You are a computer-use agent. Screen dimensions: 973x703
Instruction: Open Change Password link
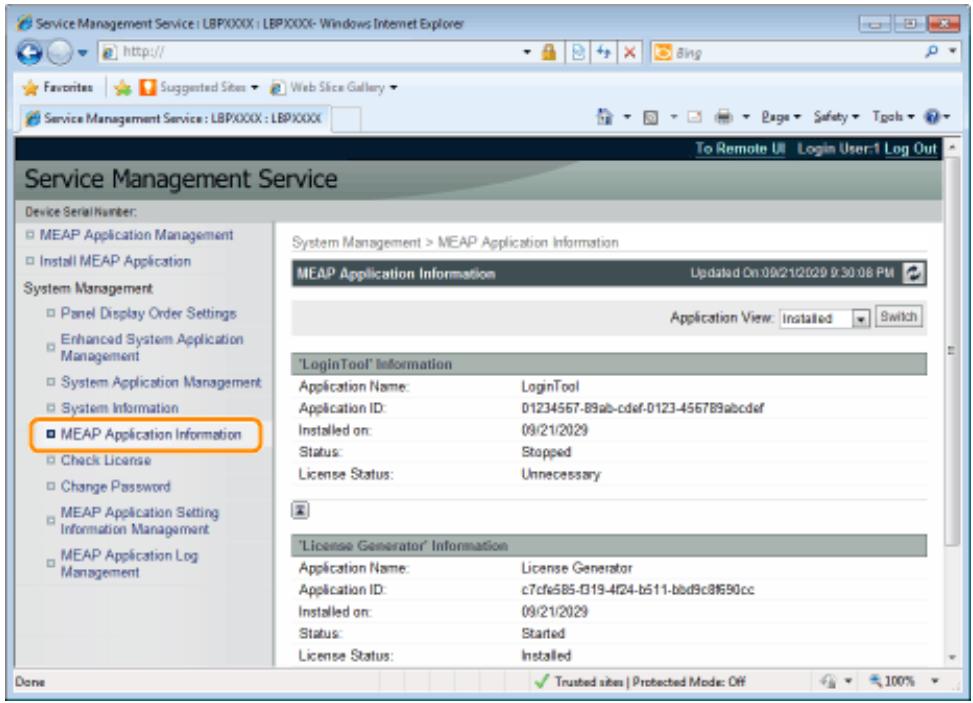pyautogui.click(x=115, y=486)
